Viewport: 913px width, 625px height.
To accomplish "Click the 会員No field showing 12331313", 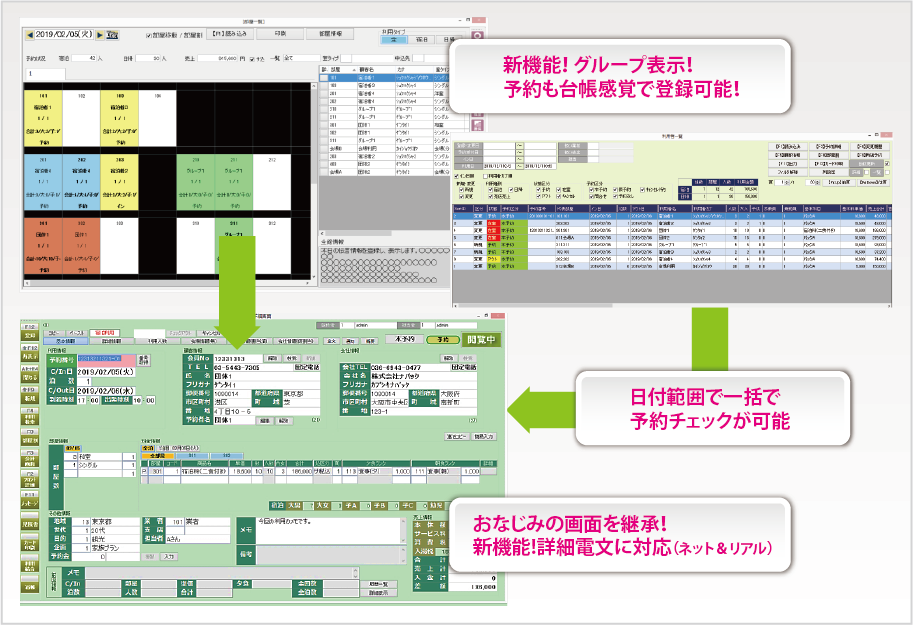I will point(238,359).
